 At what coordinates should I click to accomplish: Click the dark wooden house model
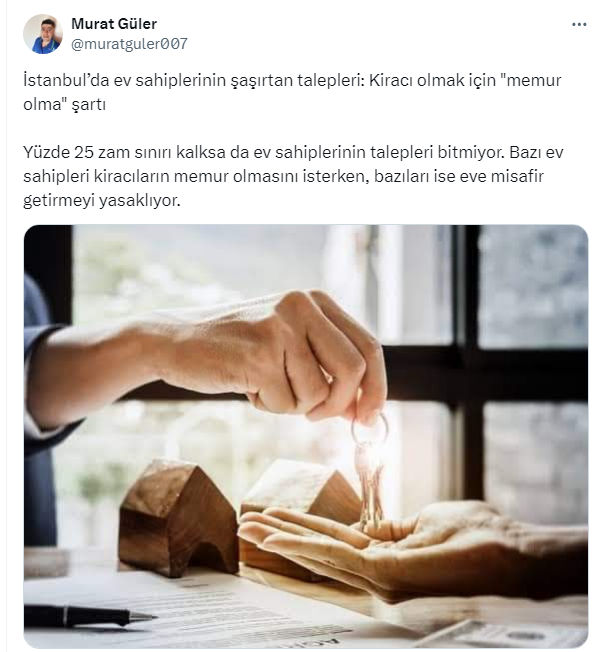point(178,518)
